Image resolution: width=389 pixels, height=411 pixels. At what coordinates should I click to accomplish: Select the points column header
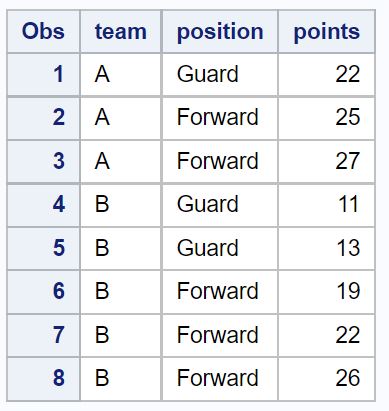coord(327,31)
